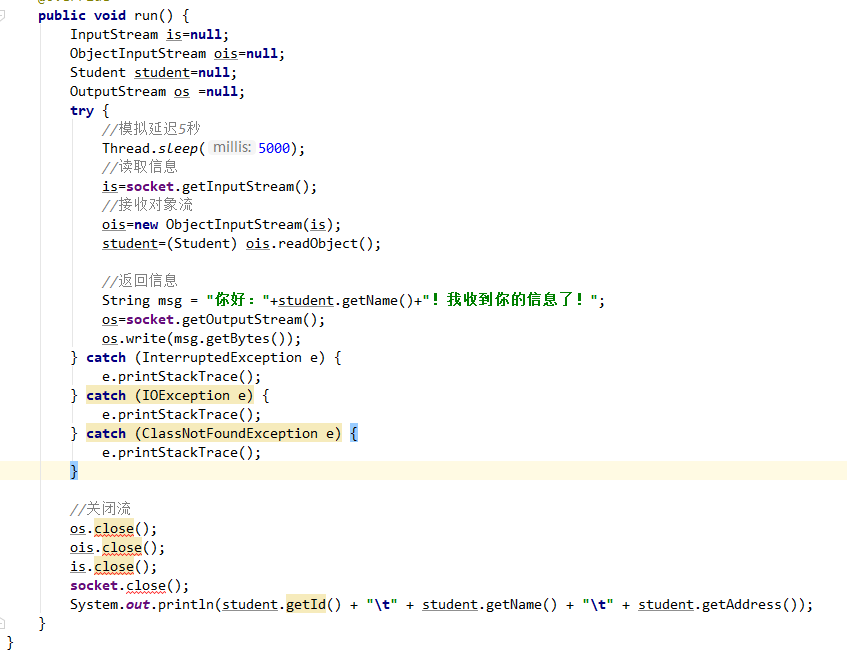Click highlighted 'catch (IOException e)' clause
Screen dimensions: 847x664
point(170,395)
